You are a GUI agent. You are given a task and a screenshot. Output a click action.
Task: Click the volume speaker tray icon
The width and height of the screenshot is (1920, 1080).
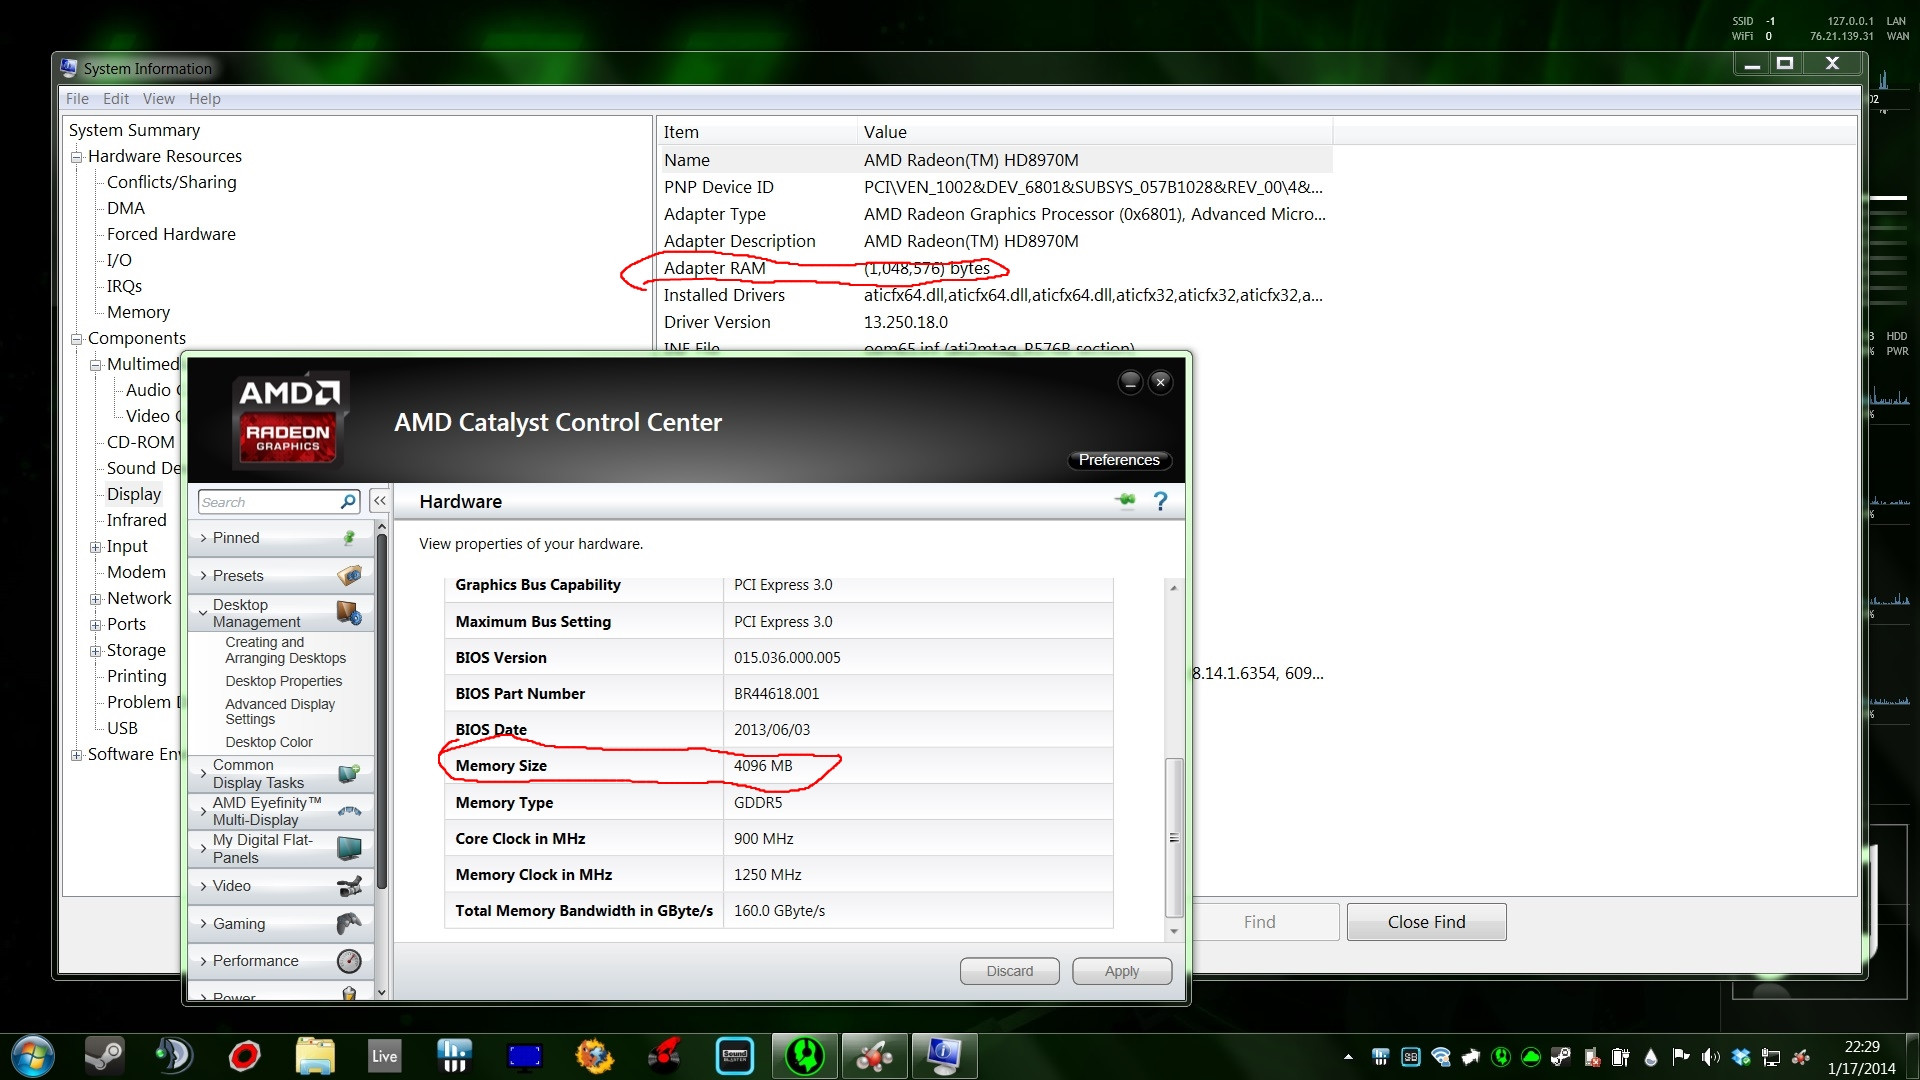[1711, 1057]
